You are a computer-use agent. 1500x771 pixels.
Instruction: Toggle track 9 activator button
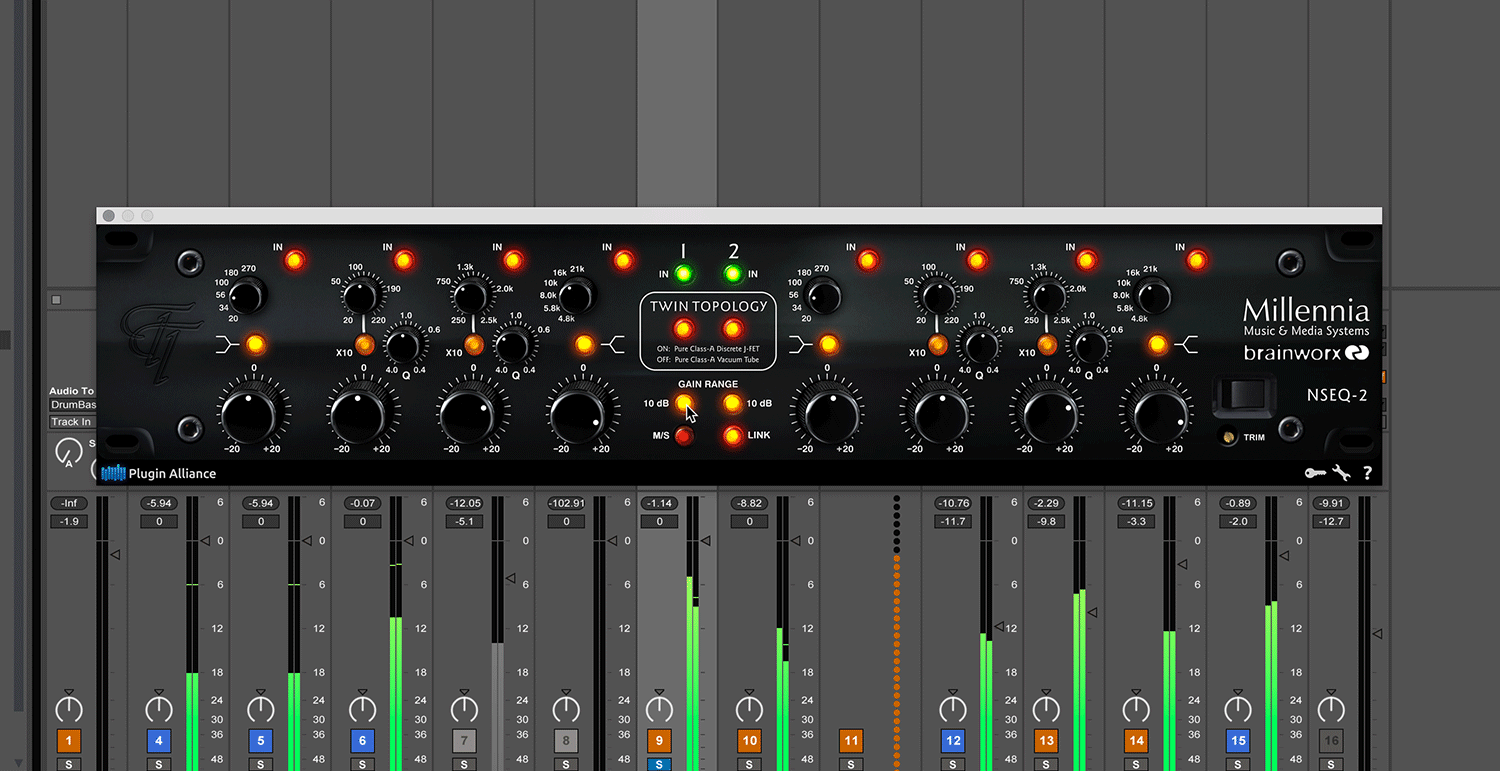click(659, 741)
